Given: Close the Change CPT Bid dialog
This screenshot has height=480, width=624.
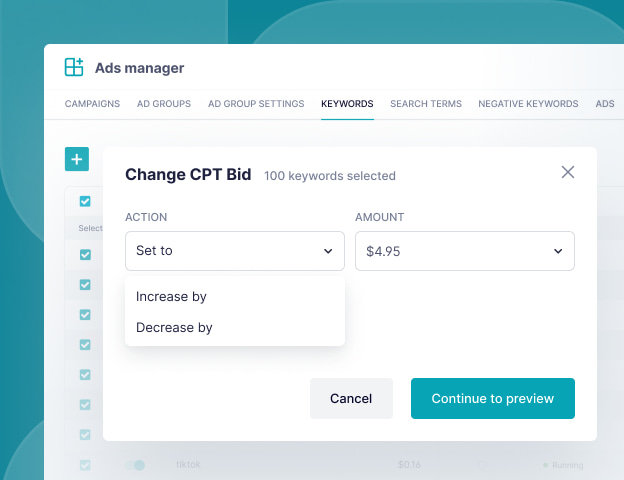Looking at the screenshot, I should pyautogui.click(x=568, y=172).
